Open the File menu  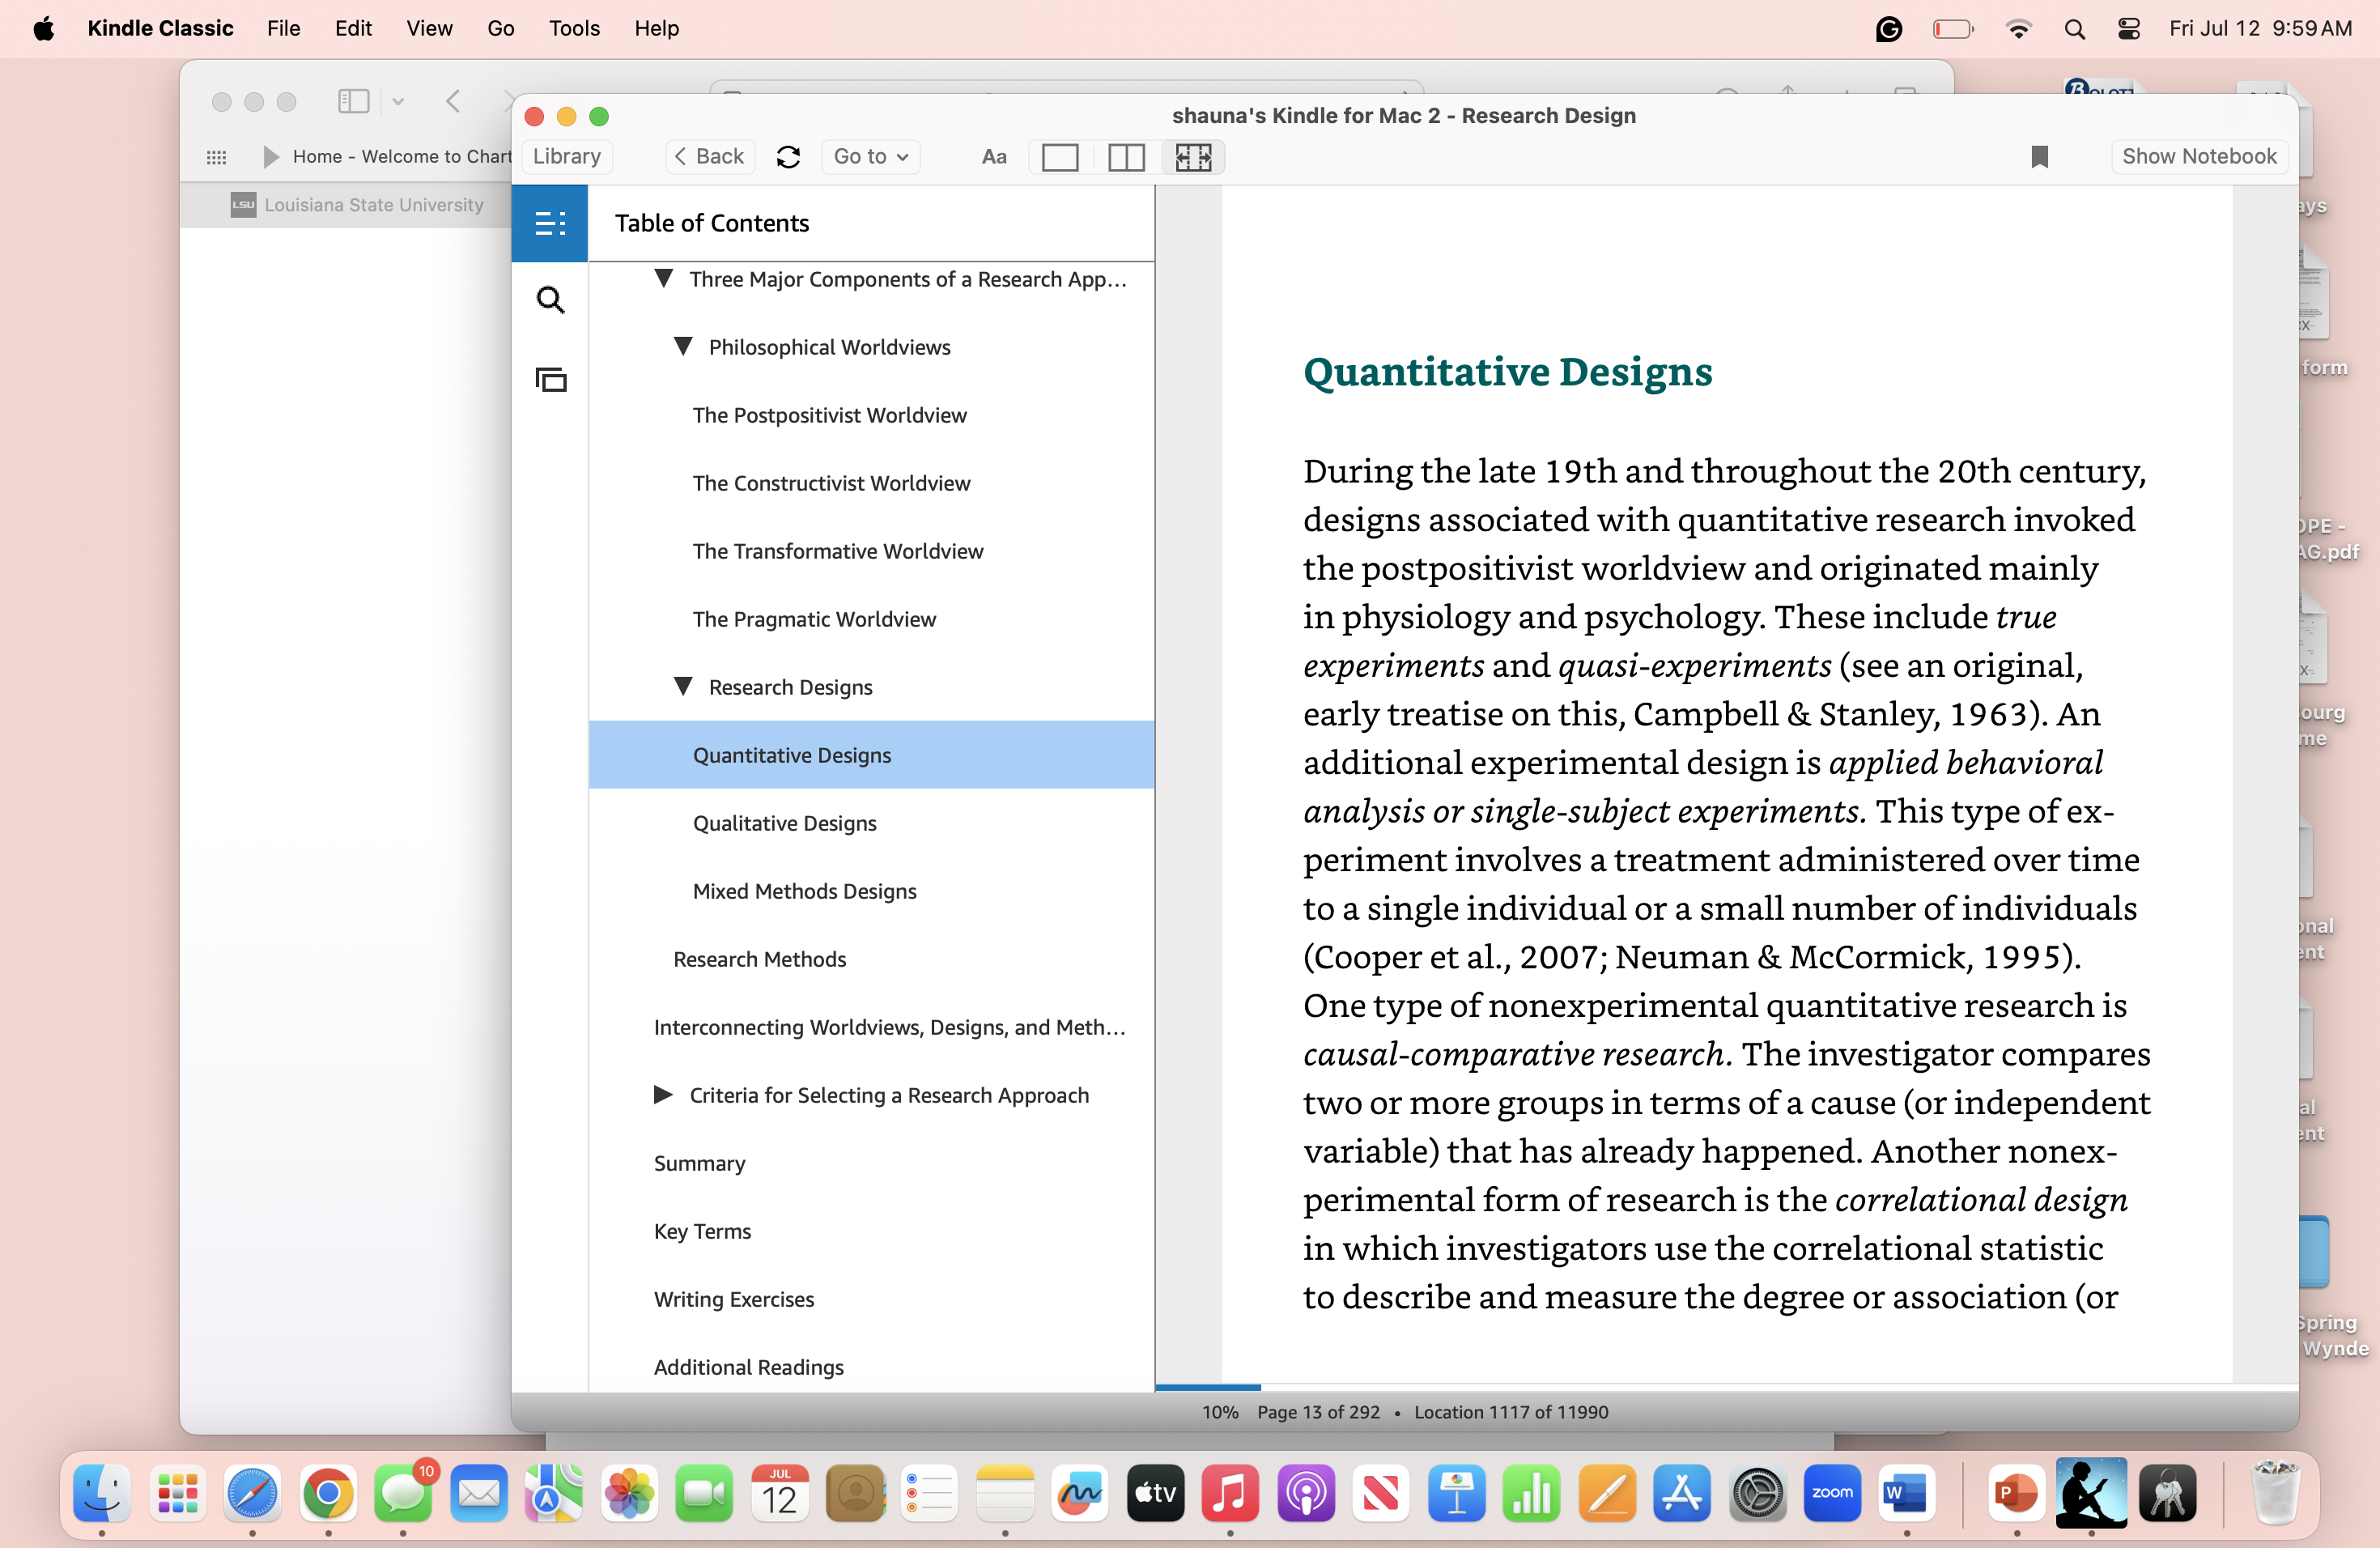283,28
